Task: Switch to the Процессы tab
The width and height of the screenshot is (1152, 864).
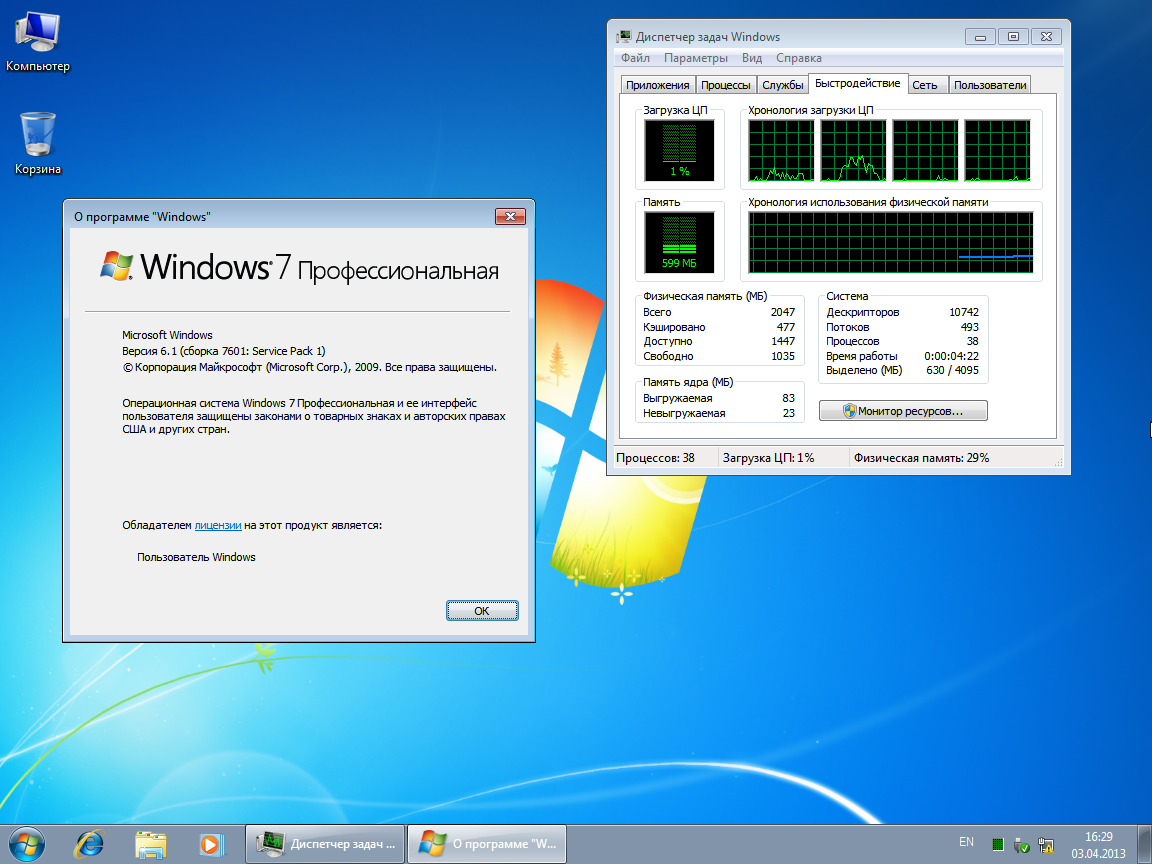Action: [x=726, y=85]
